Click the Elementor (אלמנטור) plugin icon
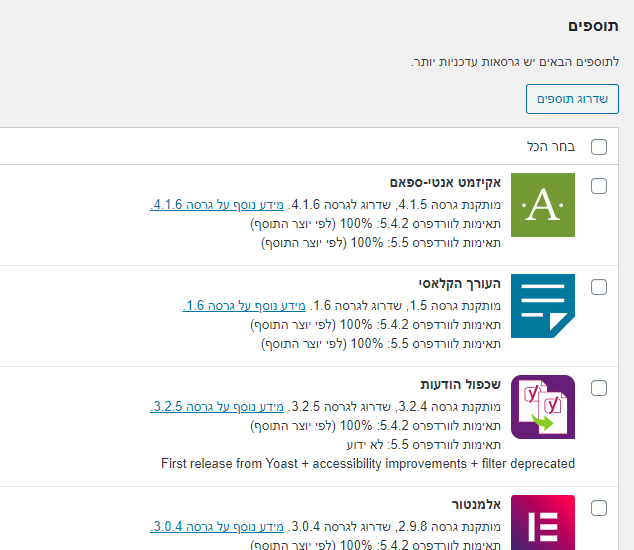The height and width of the screenshot is (550, 634). click(543, 522)
